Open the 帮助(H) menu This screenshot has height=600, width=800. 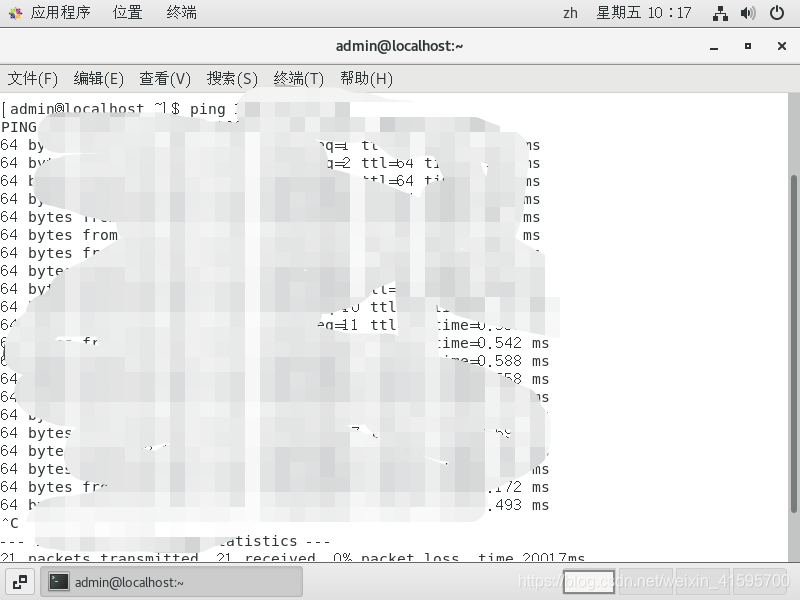click(x=365, y=78)
